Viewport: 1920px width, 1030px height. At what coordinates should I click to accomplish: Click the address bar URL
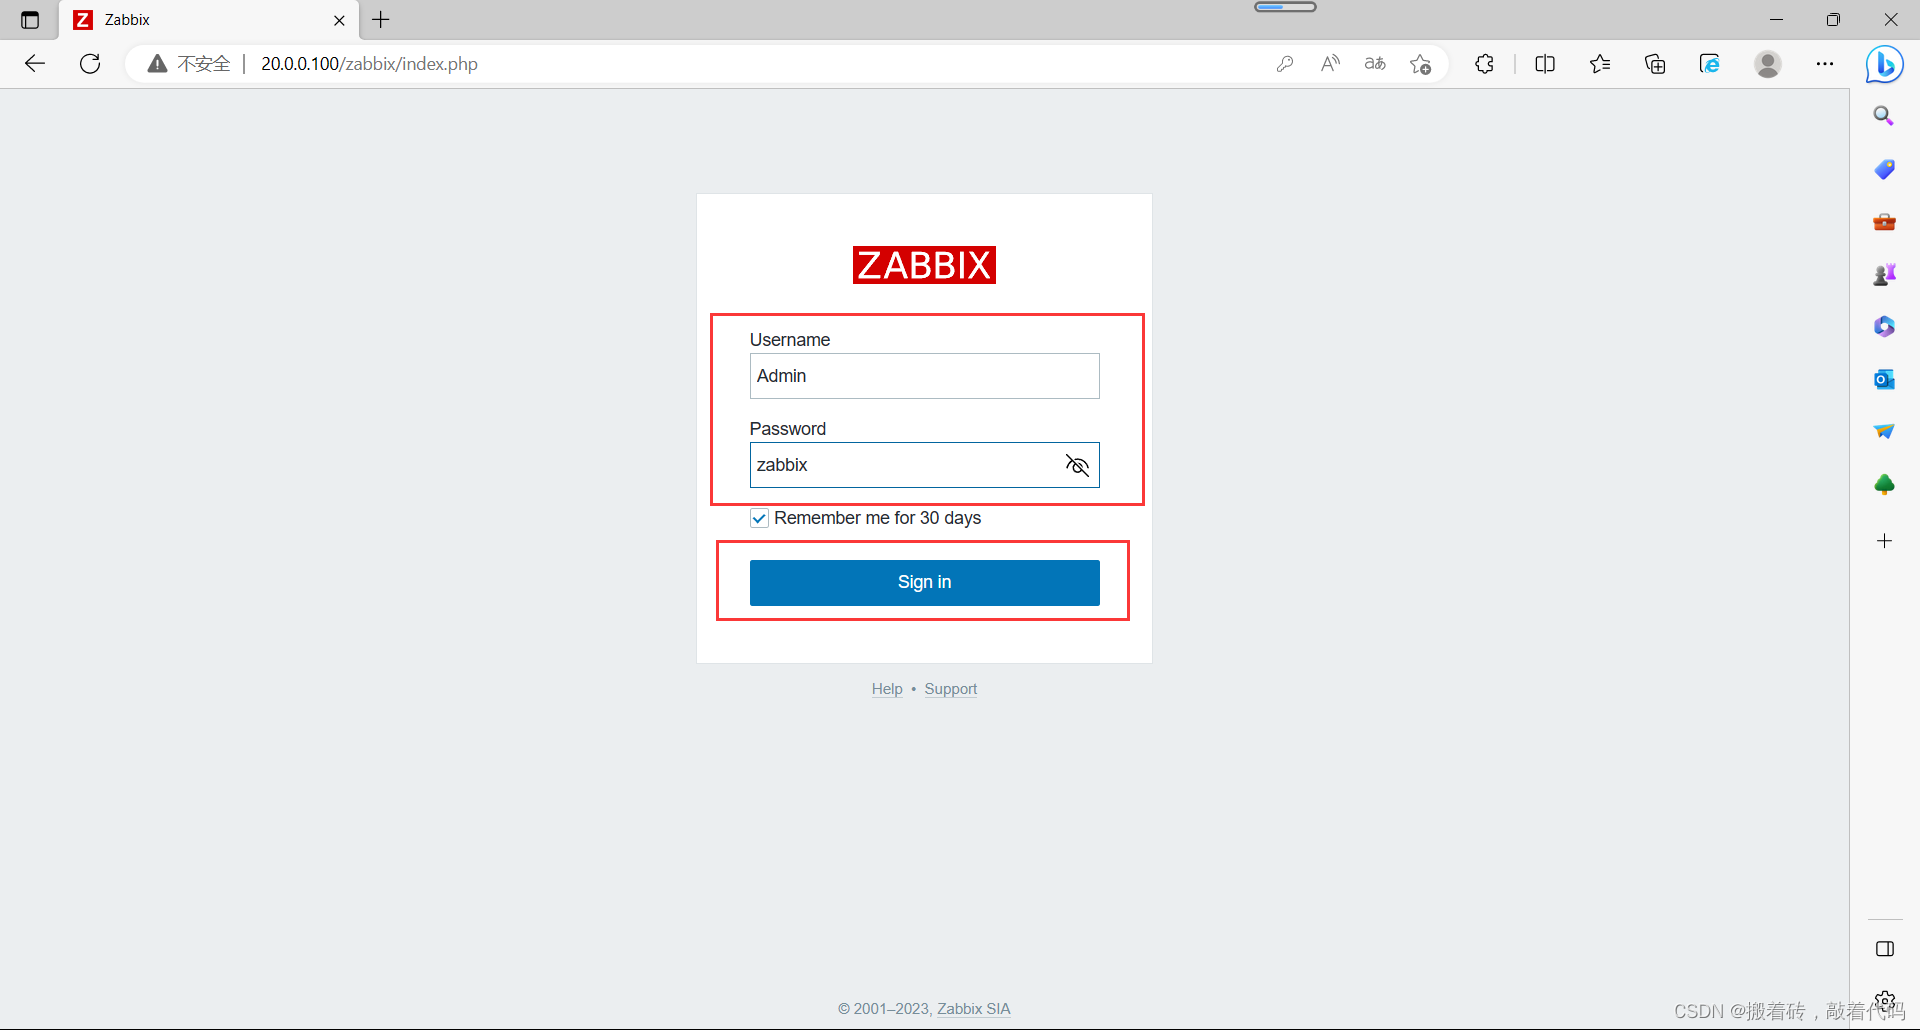tap(369, 64)
